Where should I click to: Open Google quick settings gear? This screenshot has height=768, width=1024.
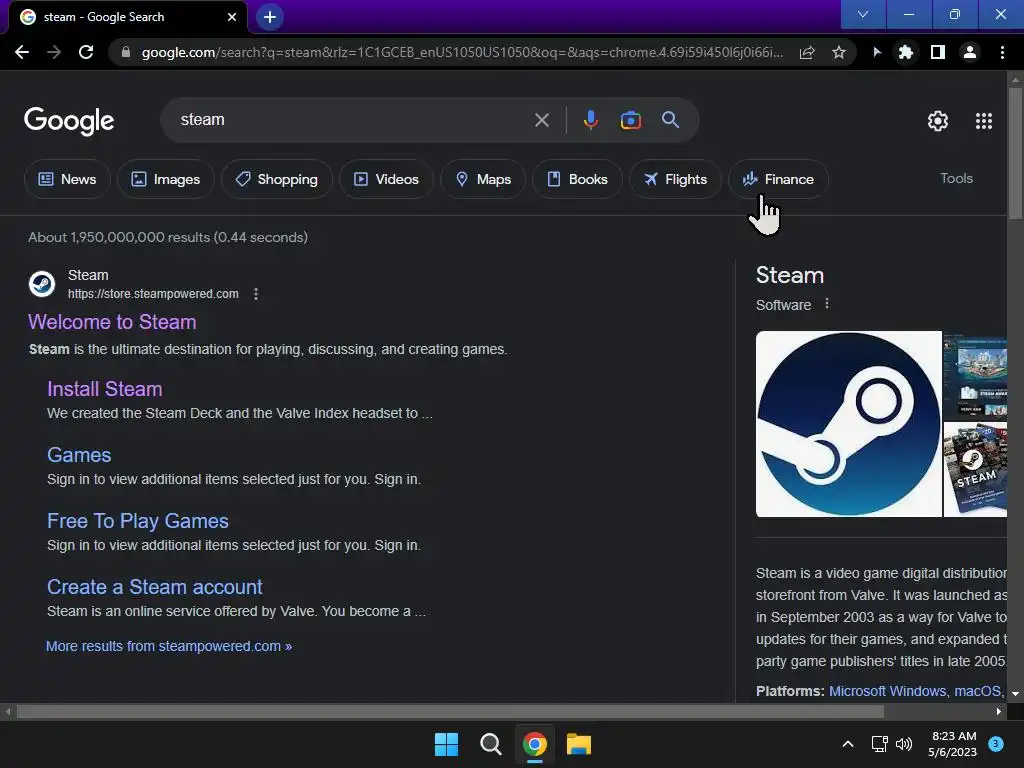(x=938, y=121)
